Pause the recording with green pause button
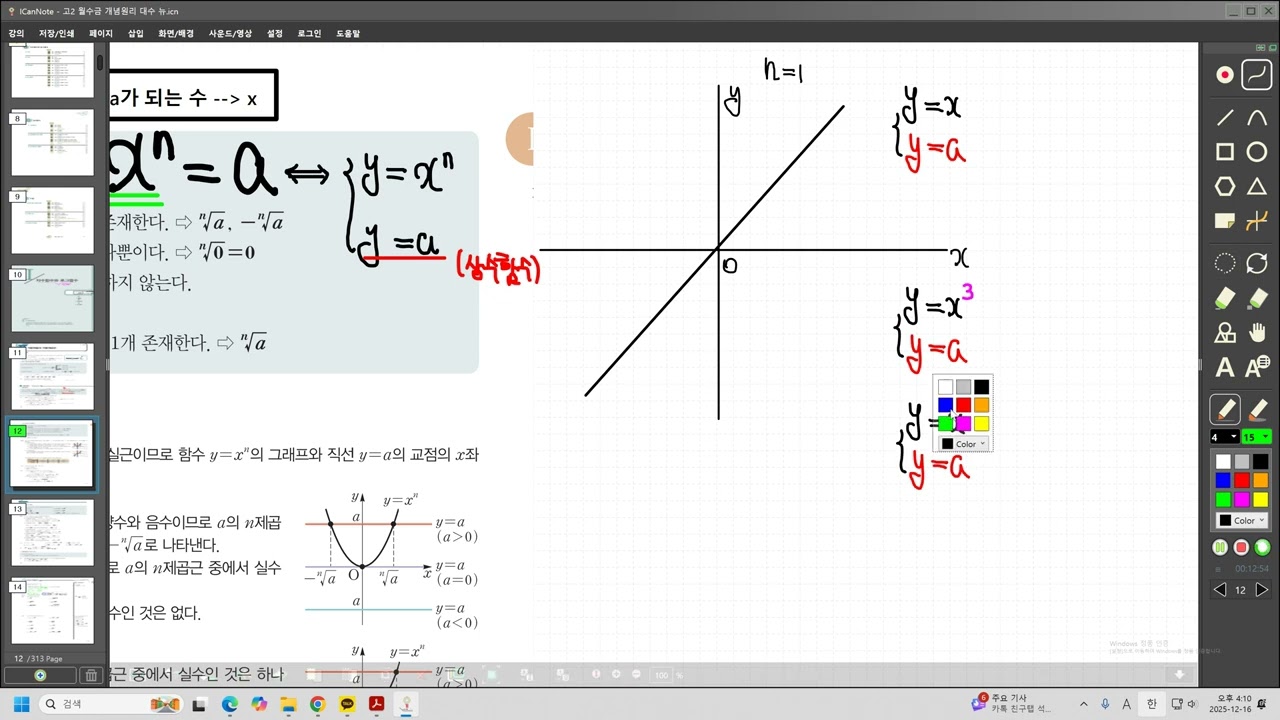This screenshot has height=720, width=1280. [x=1220, y=547]
